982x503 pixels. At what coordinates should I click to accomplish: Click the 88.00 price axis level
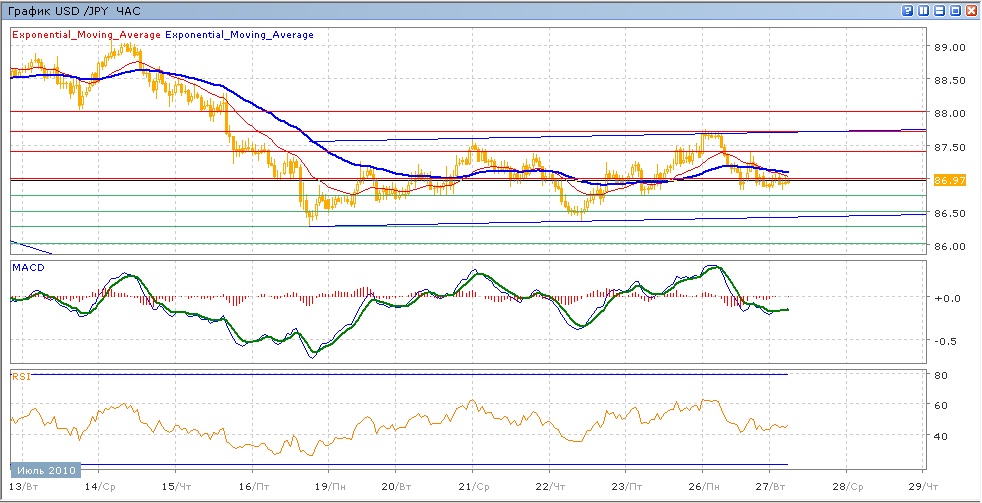click(949, 114)
